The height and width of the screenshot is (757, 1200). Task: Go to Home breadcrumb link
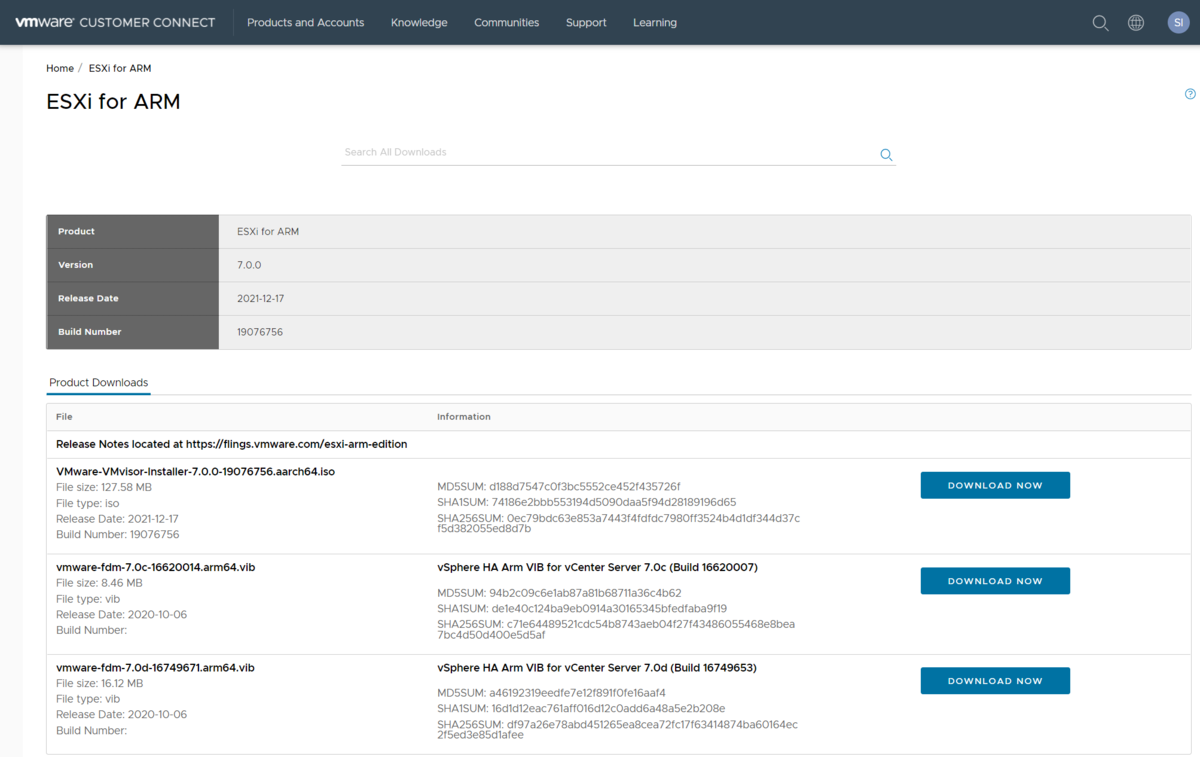pos(60,68)
